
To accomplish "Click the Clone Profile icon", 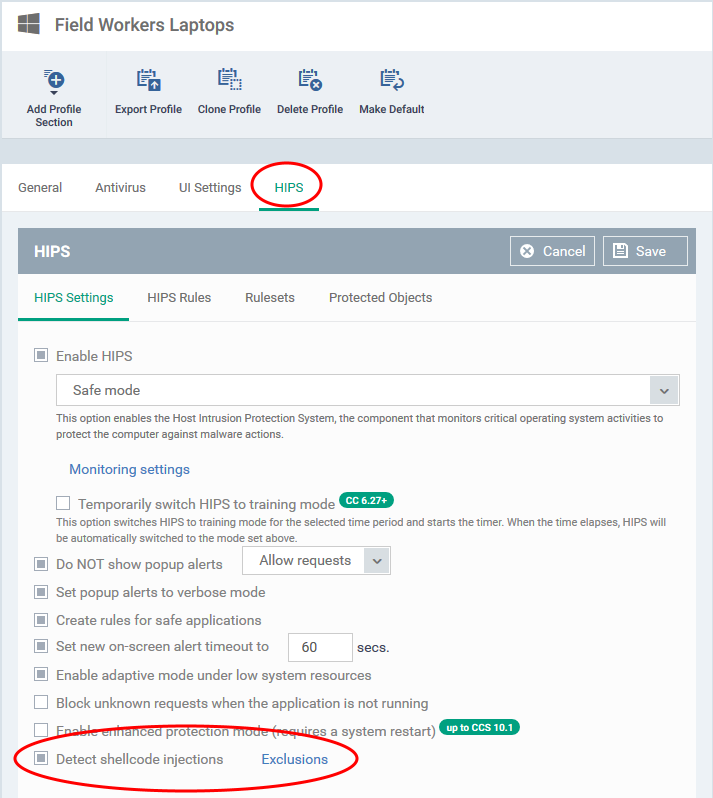I will click(x=229, y=81).
